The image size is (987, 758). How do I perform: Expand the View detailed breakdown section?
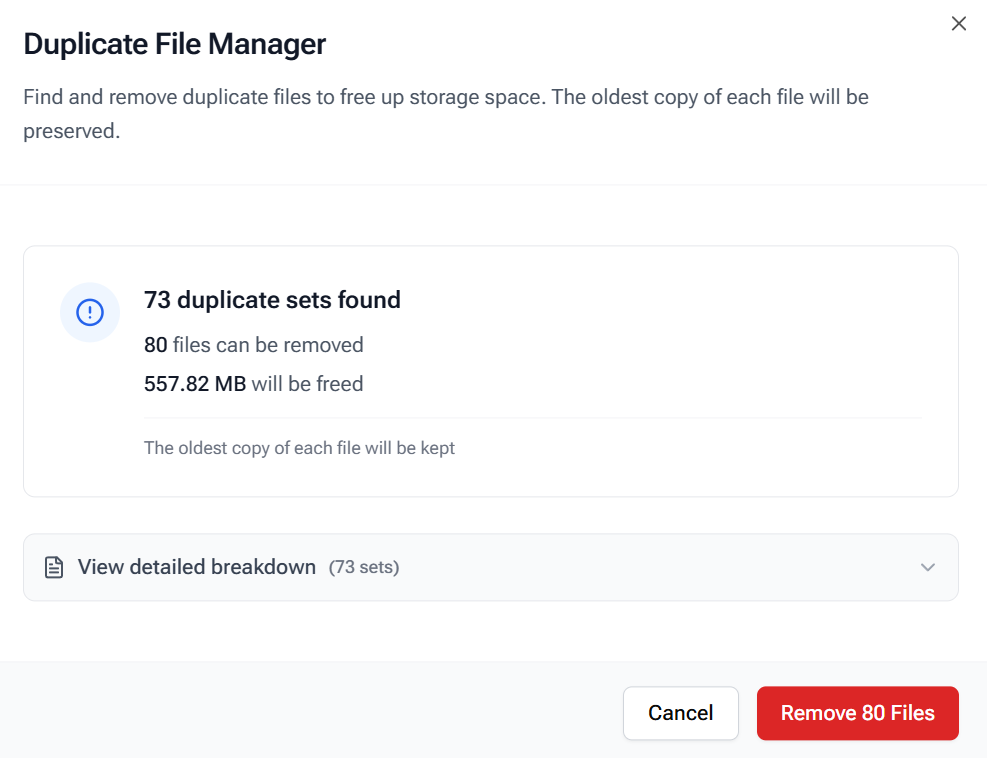(490, 566)
